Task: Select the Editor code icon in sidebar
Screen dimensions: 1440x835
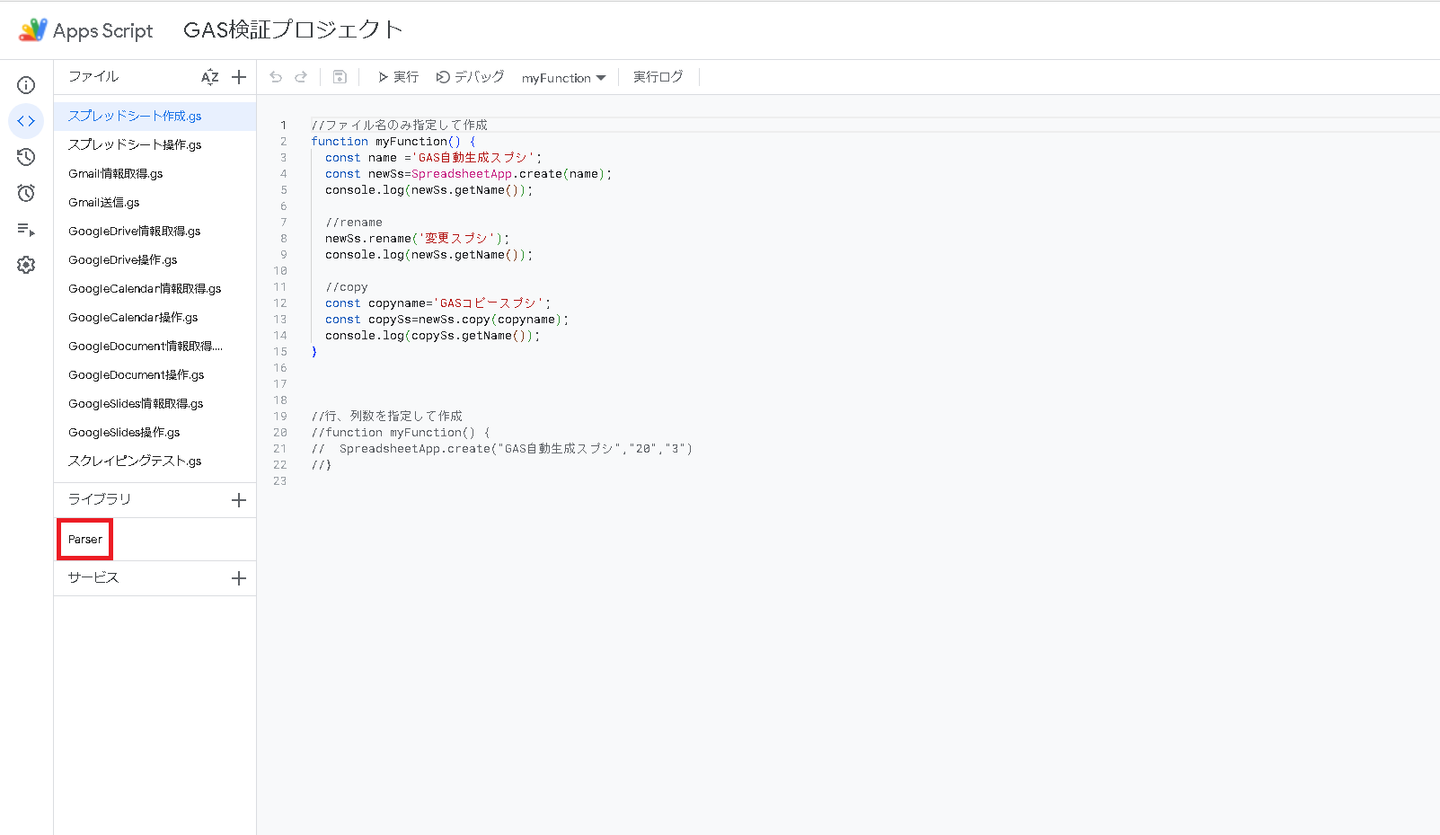Action: (26, 121)
